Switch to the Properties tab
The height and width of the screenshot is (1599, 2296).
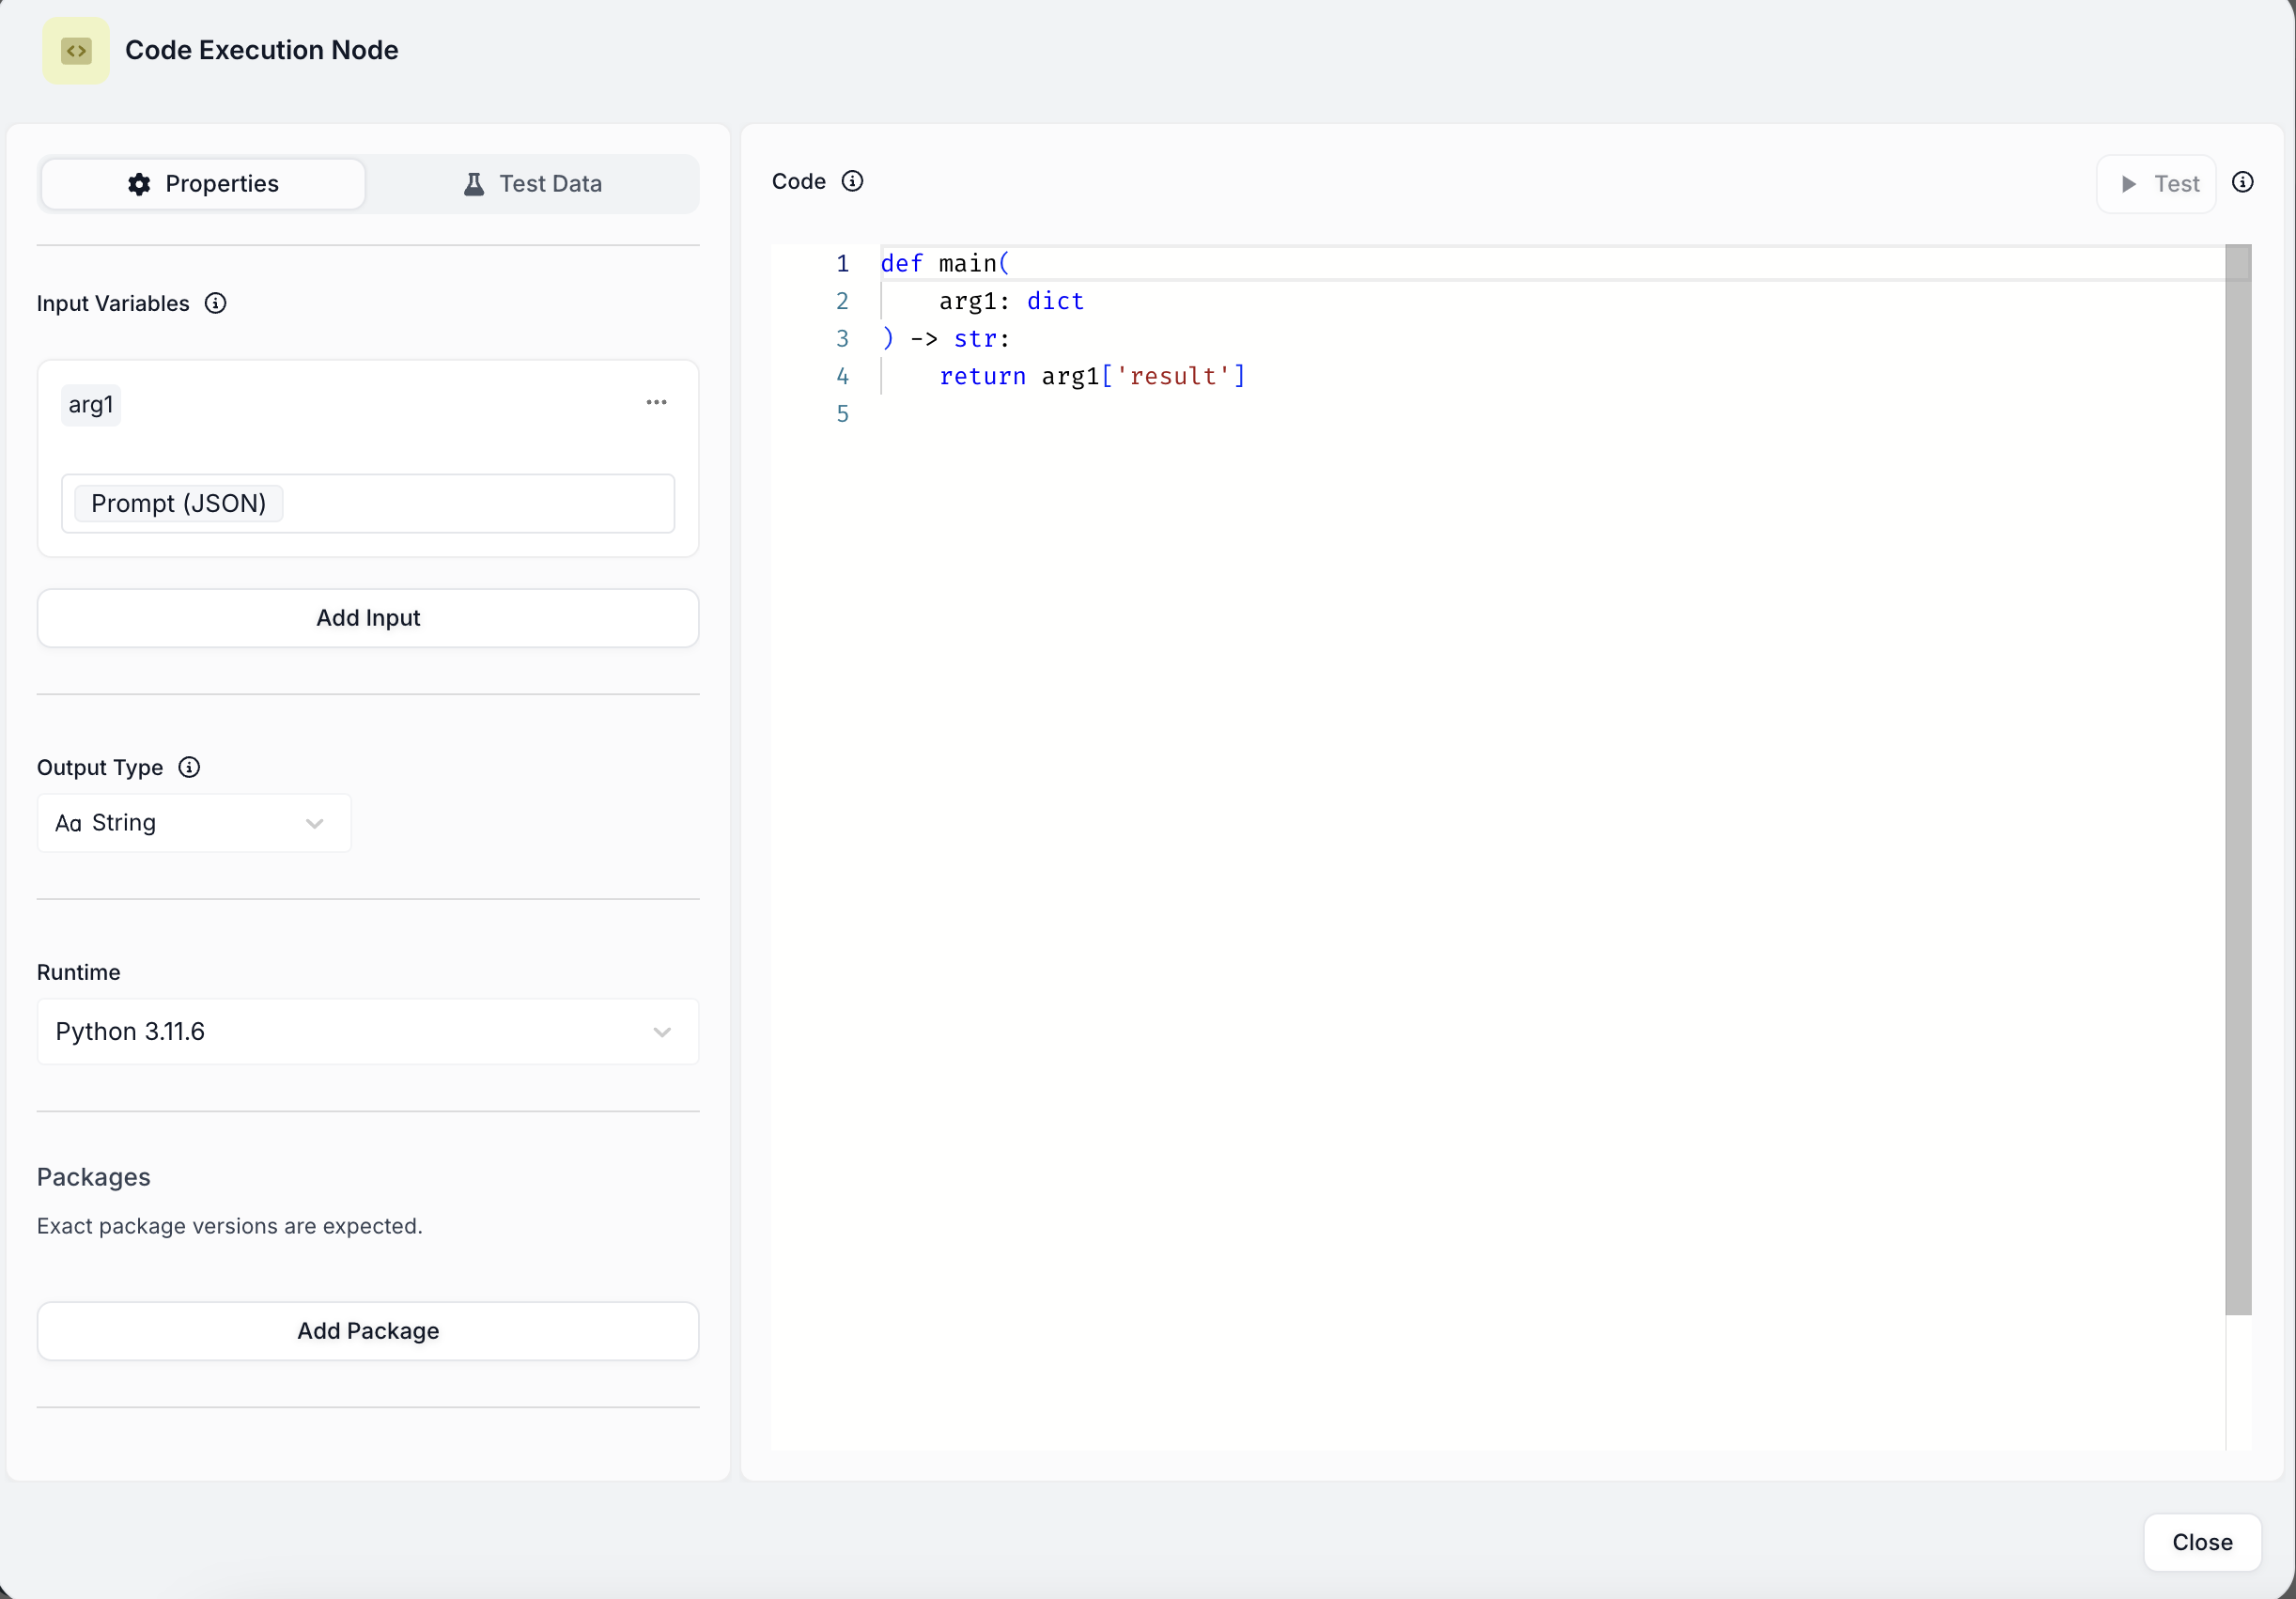(x=203, y=184)
